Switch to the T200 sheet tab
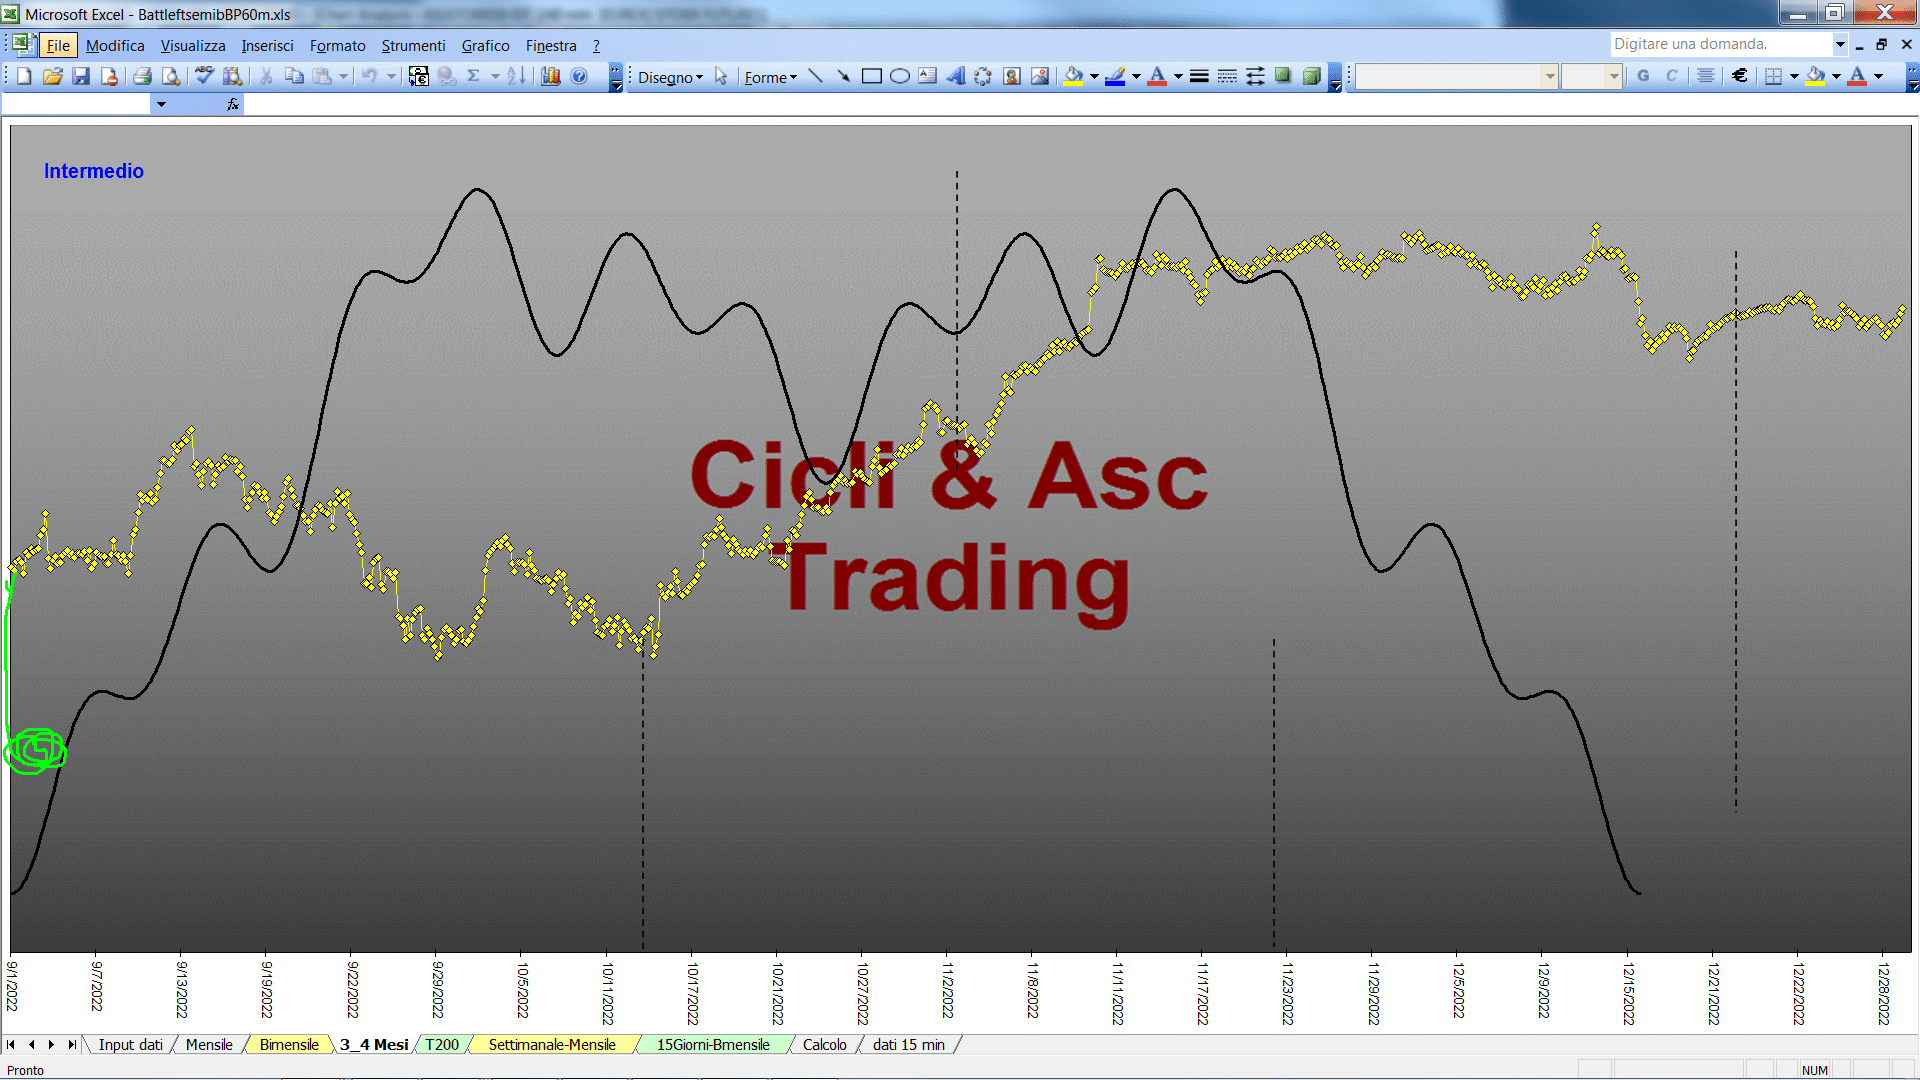 (442, 1045)
